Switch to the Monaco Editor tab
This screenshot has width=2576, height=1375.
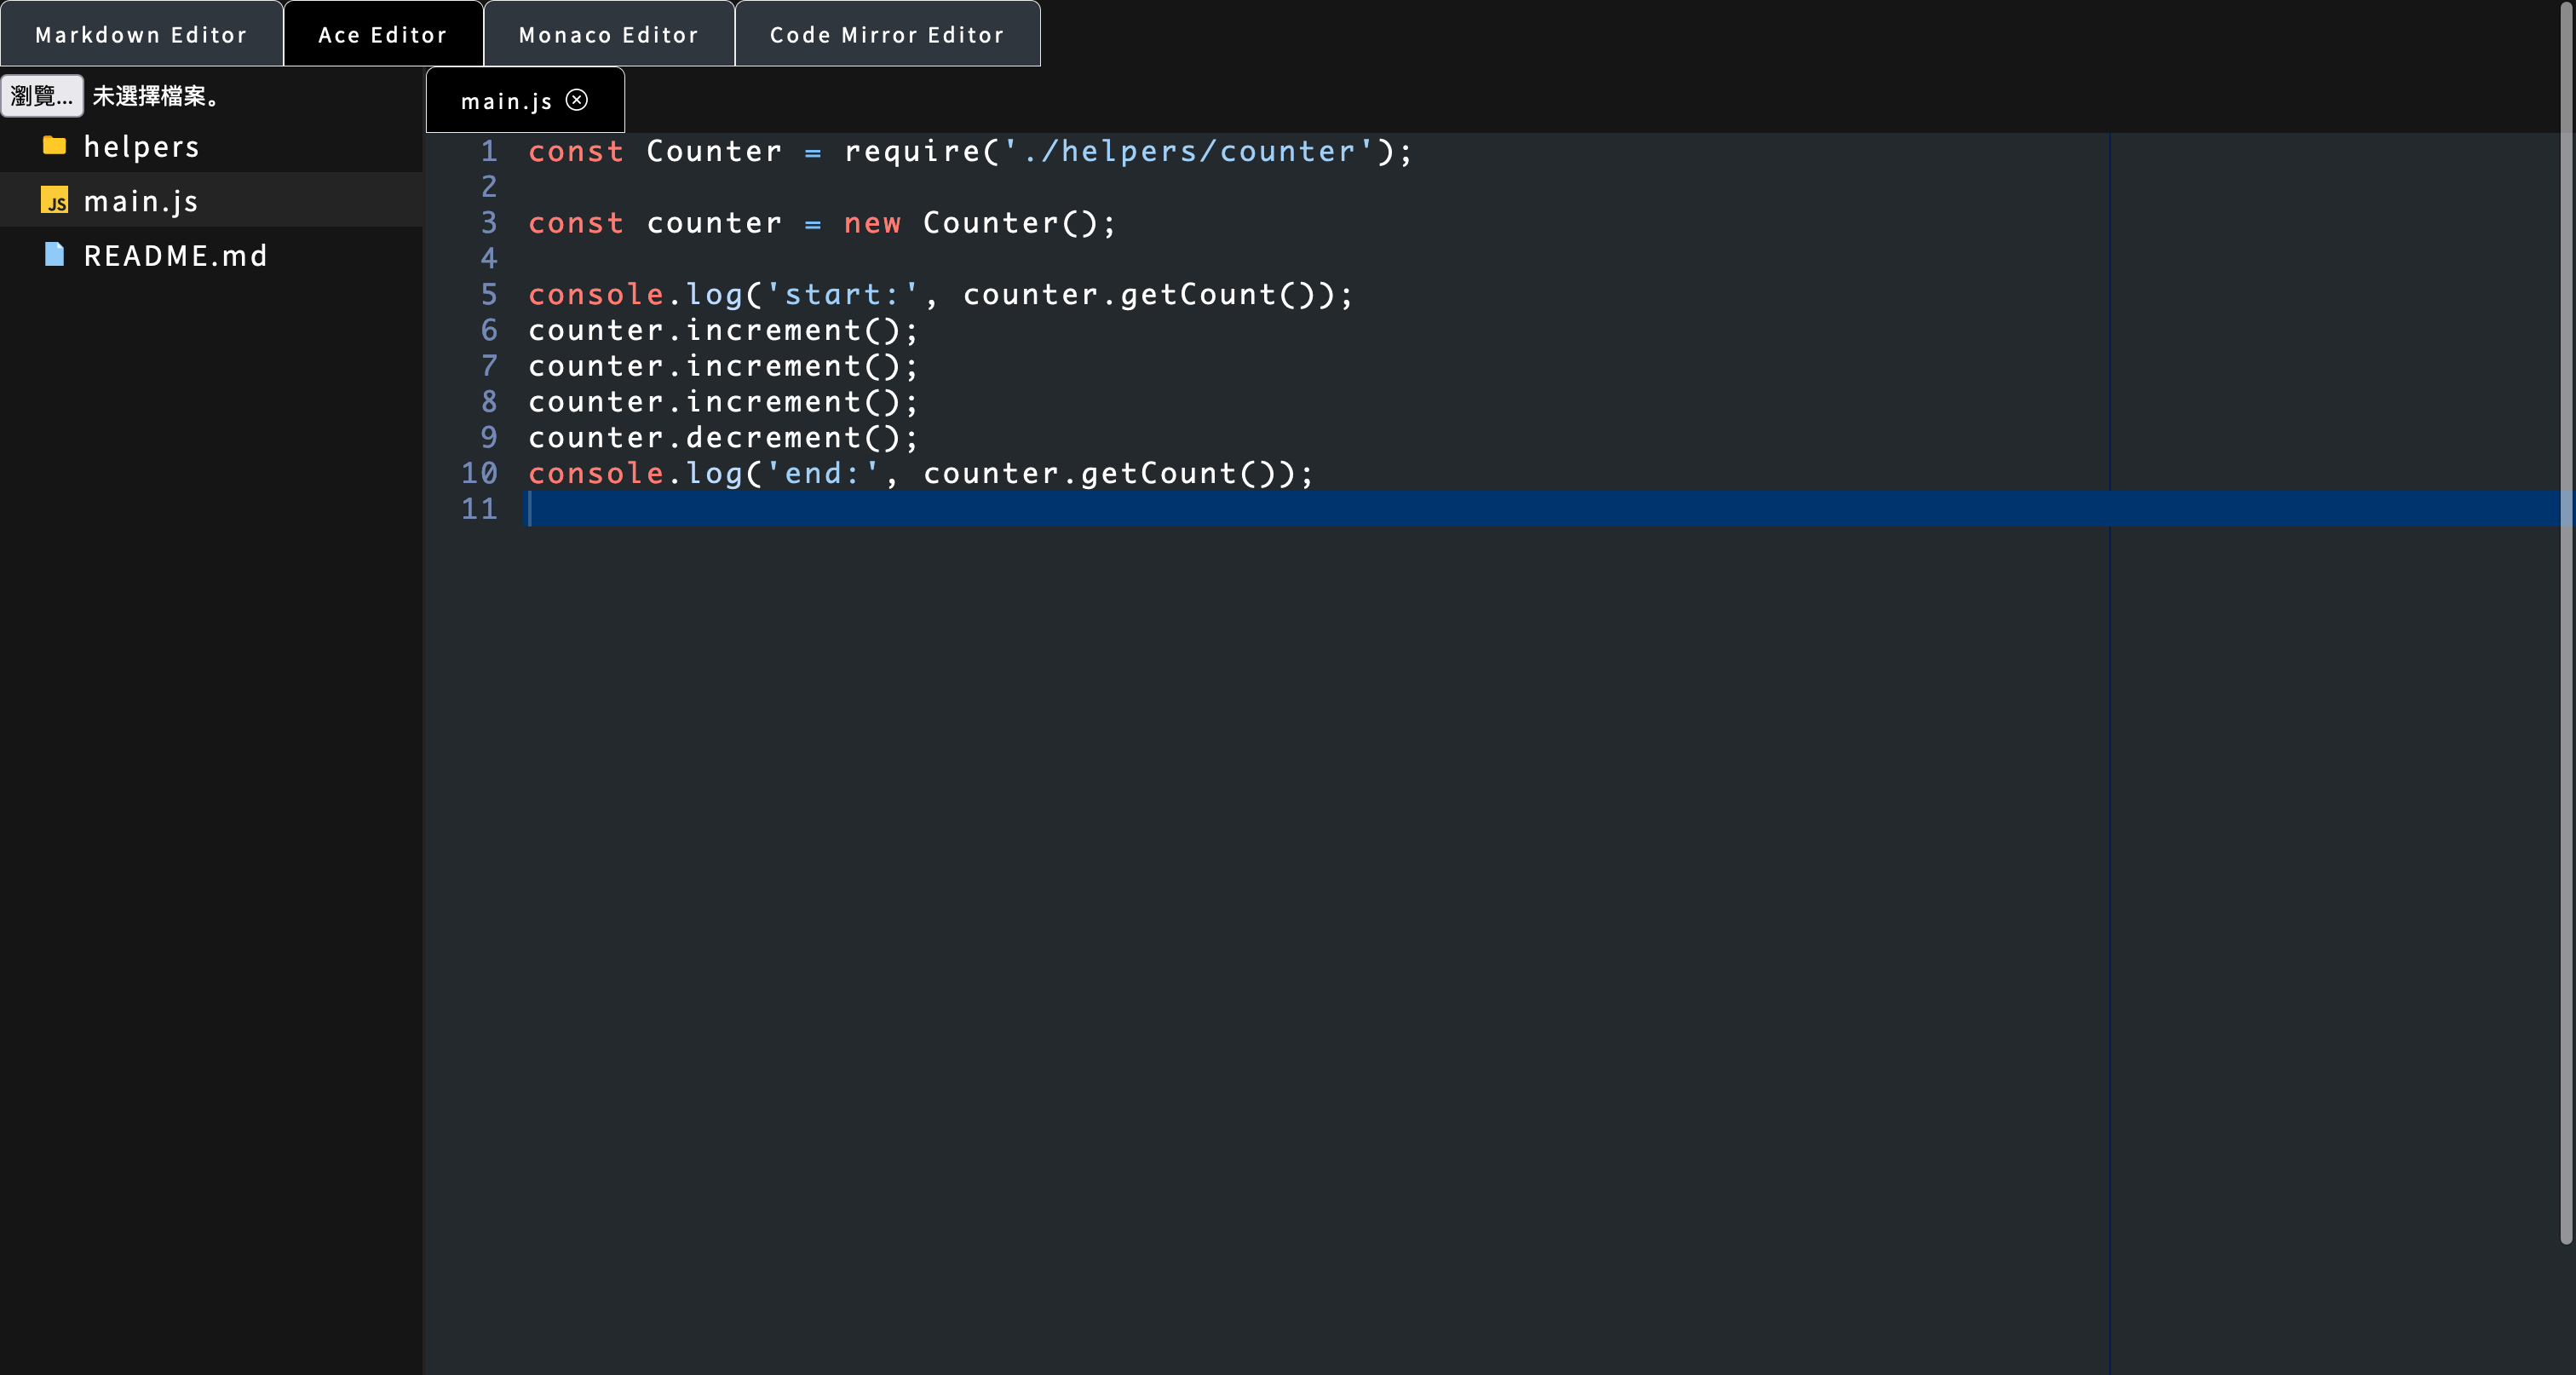(x=608, y=35)
